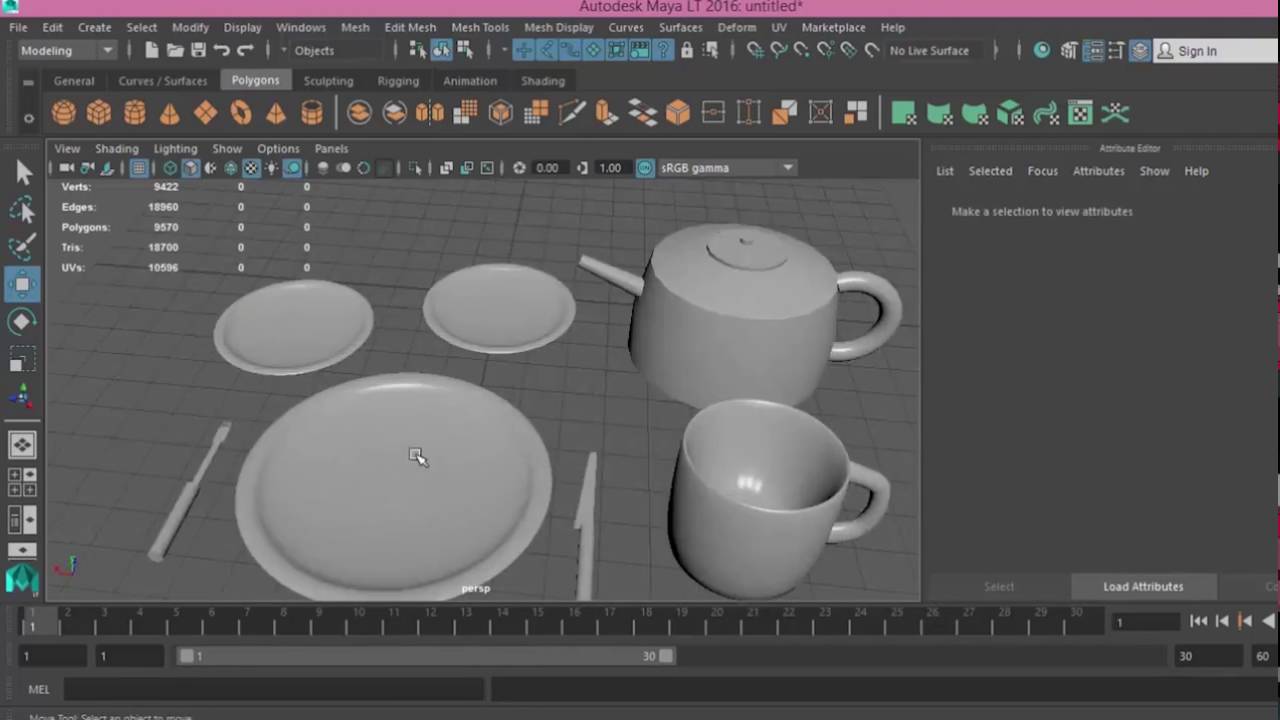The width and height of the screenshot is (1280, 720).
Task: Expand the No Live Surface arrow
Action: (x=996, y=50)
